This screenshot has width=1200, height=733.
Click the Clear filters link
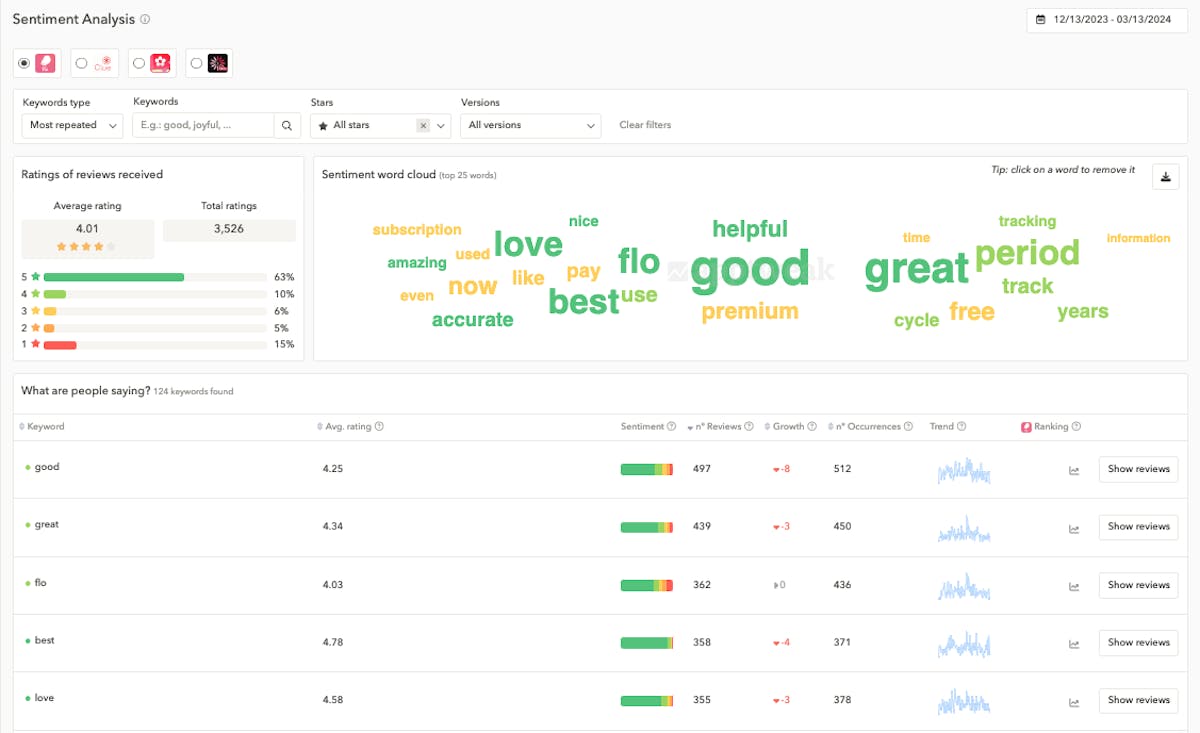point(645,125)
